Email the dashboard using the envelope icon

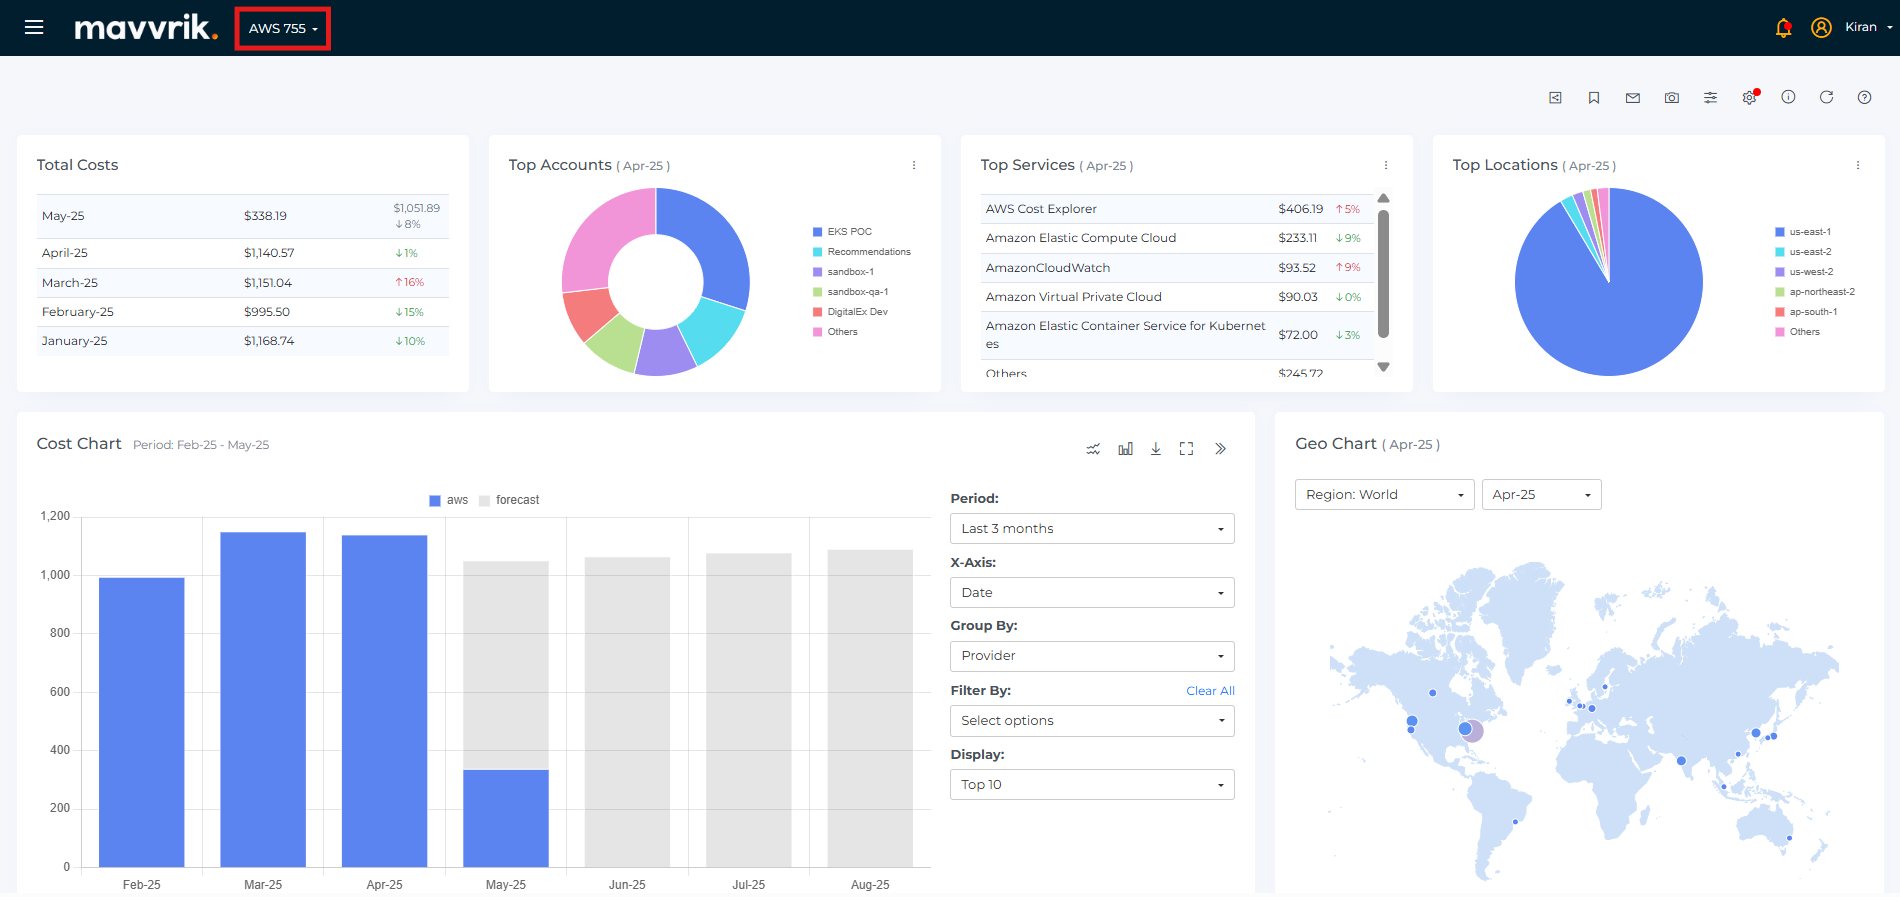coord(1633,98)
